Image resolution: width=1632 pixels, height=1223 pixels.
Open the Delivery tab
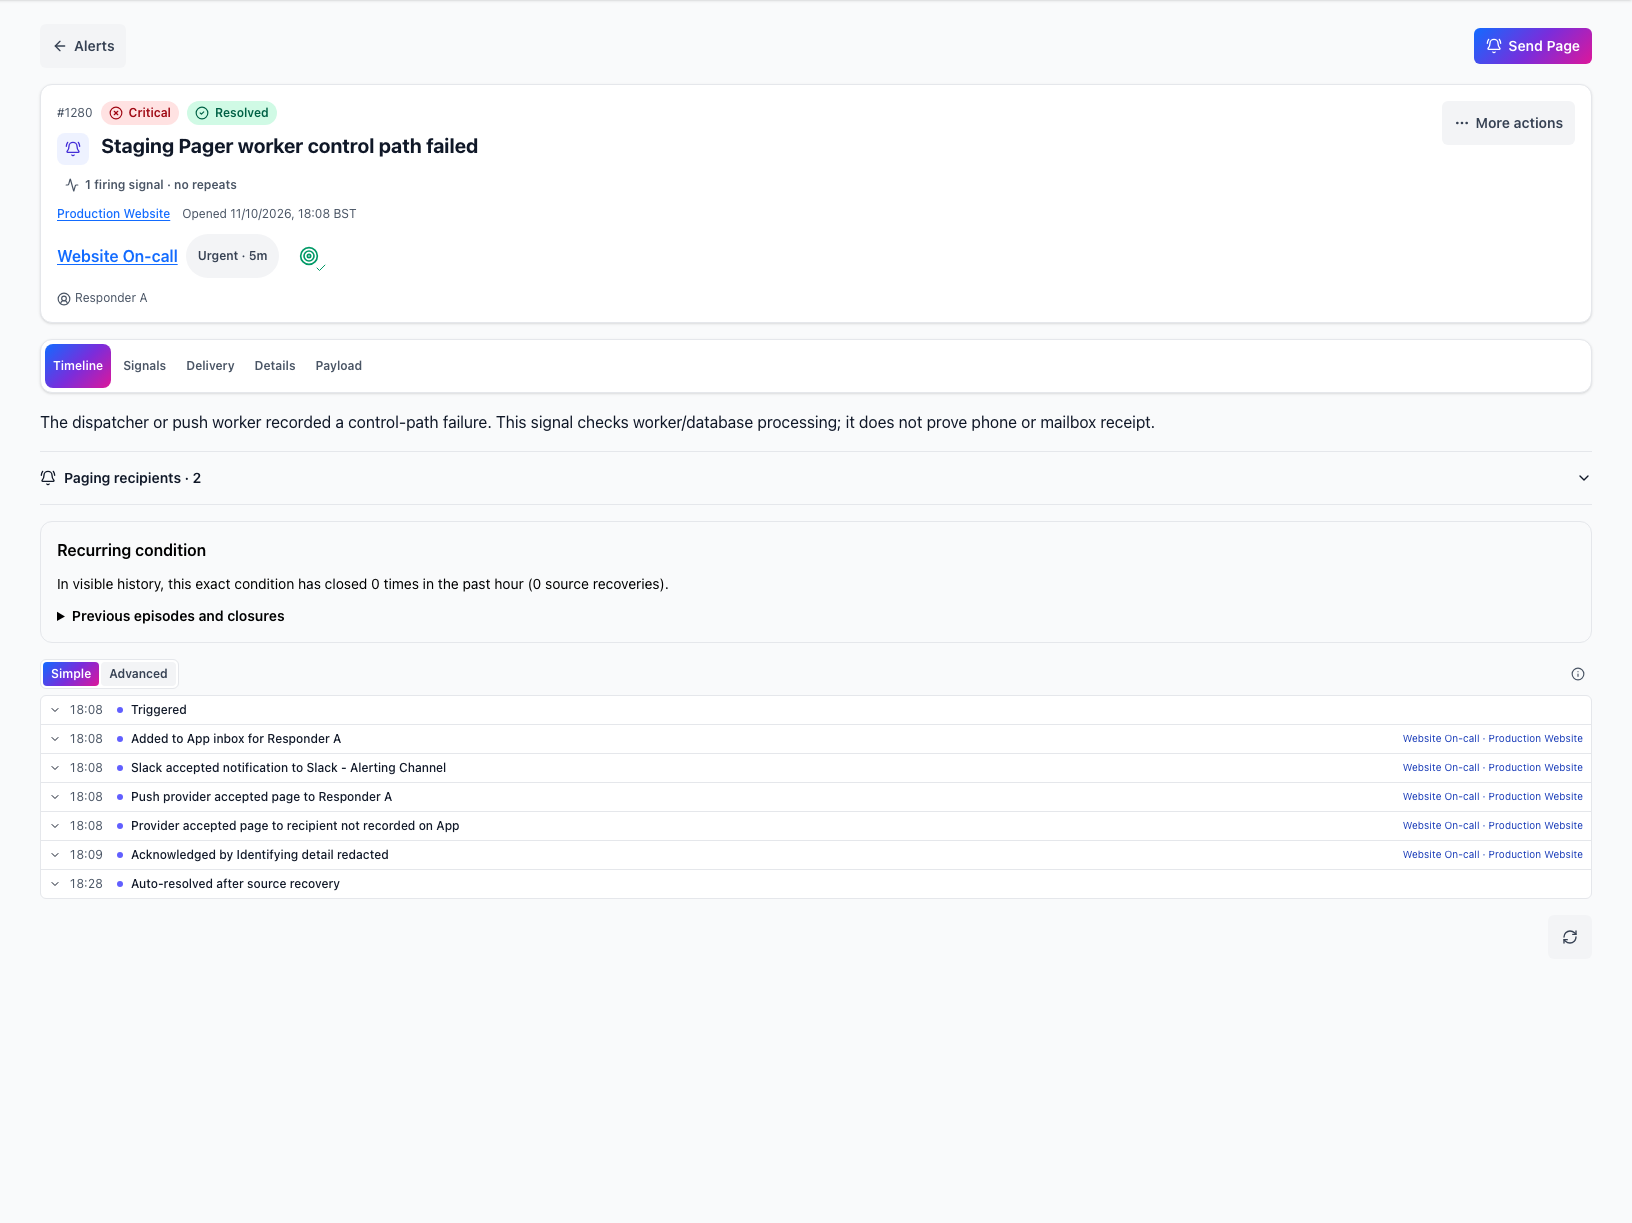[x=210, y=366]
